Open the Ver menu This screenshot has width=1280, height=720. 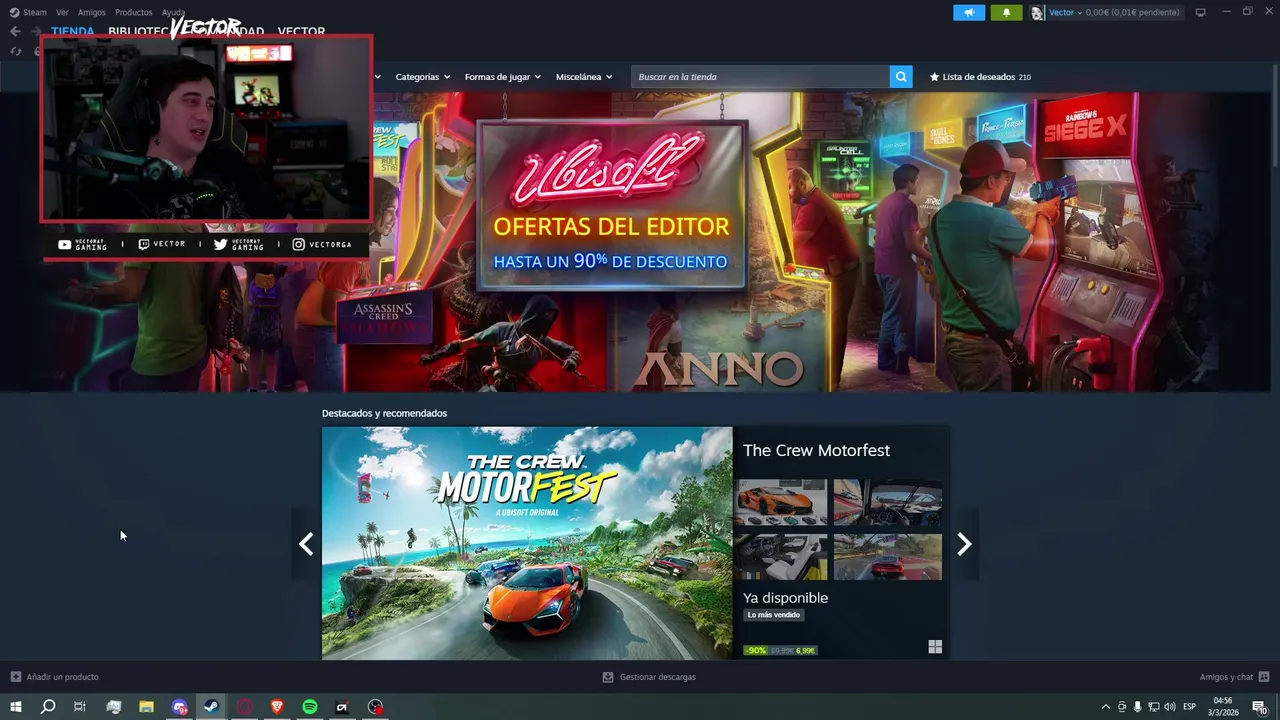(62, 12)
